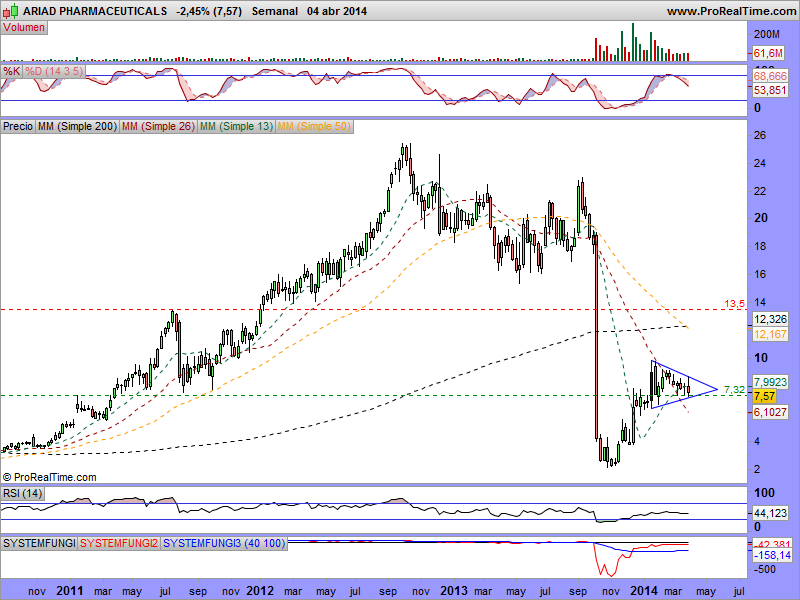The image size is (800, 600).
Task: Click the current price tag 7,57
Action: click(x=764, y=396)
